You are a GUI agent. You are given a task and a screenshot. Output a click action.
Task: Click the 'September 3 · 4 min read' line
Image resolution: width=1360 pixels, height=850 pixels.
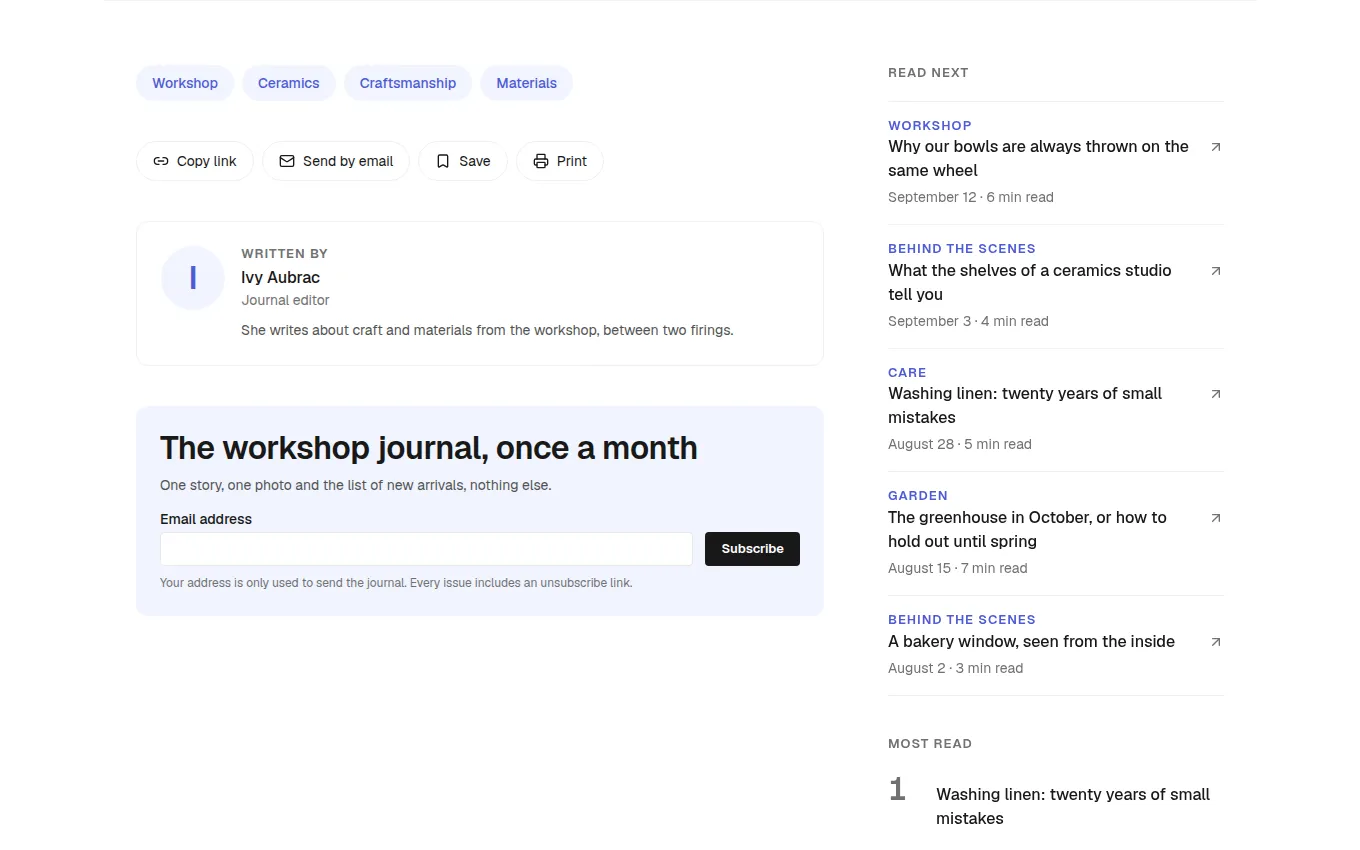pyautogui.click(x=968, y=321)
